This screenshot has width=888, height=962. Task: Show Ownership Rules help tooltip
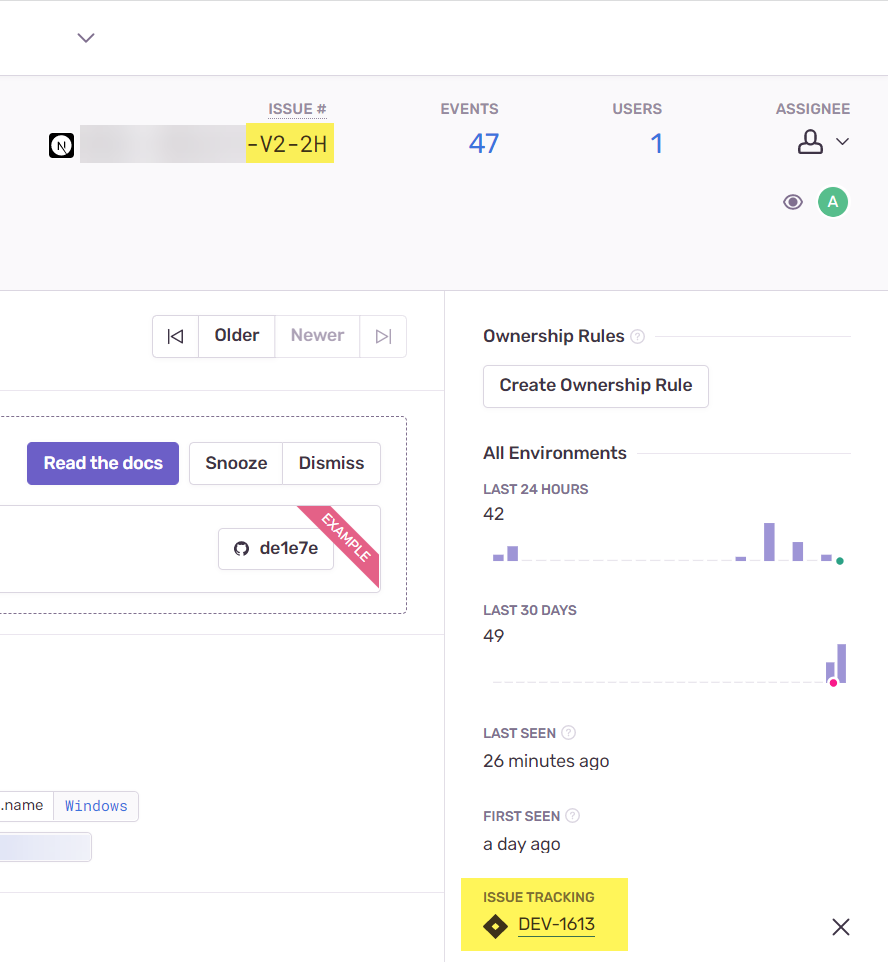[638, 336]
